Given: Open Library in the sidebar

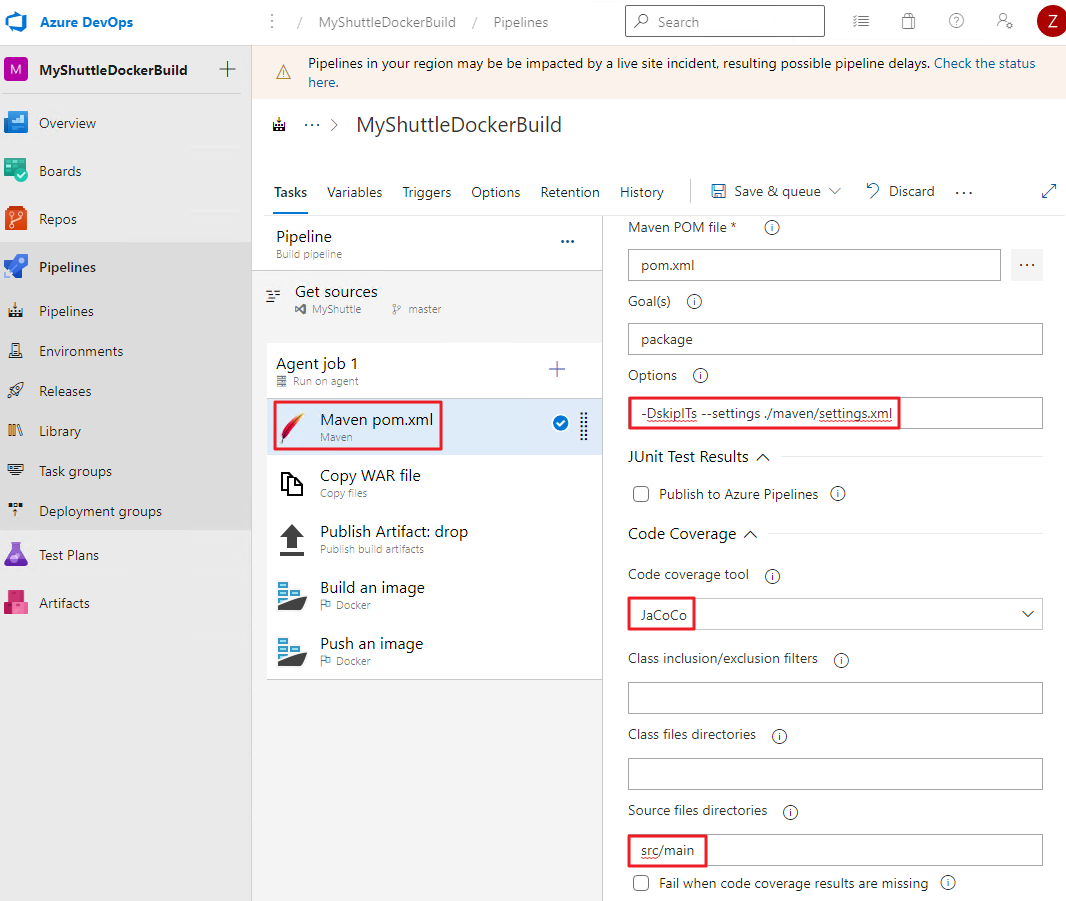Looking at the screenshot, I should coord(60,431).
